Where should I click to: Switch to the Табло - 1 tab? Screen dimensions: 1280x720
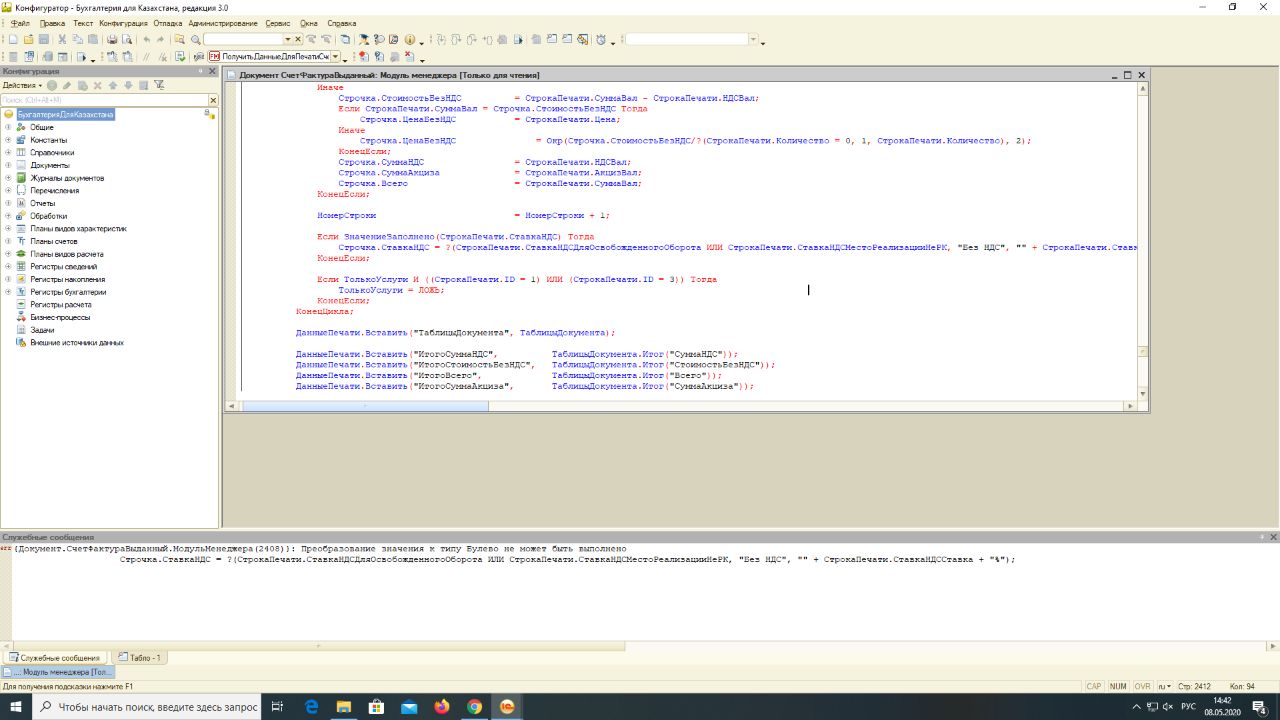140,658
